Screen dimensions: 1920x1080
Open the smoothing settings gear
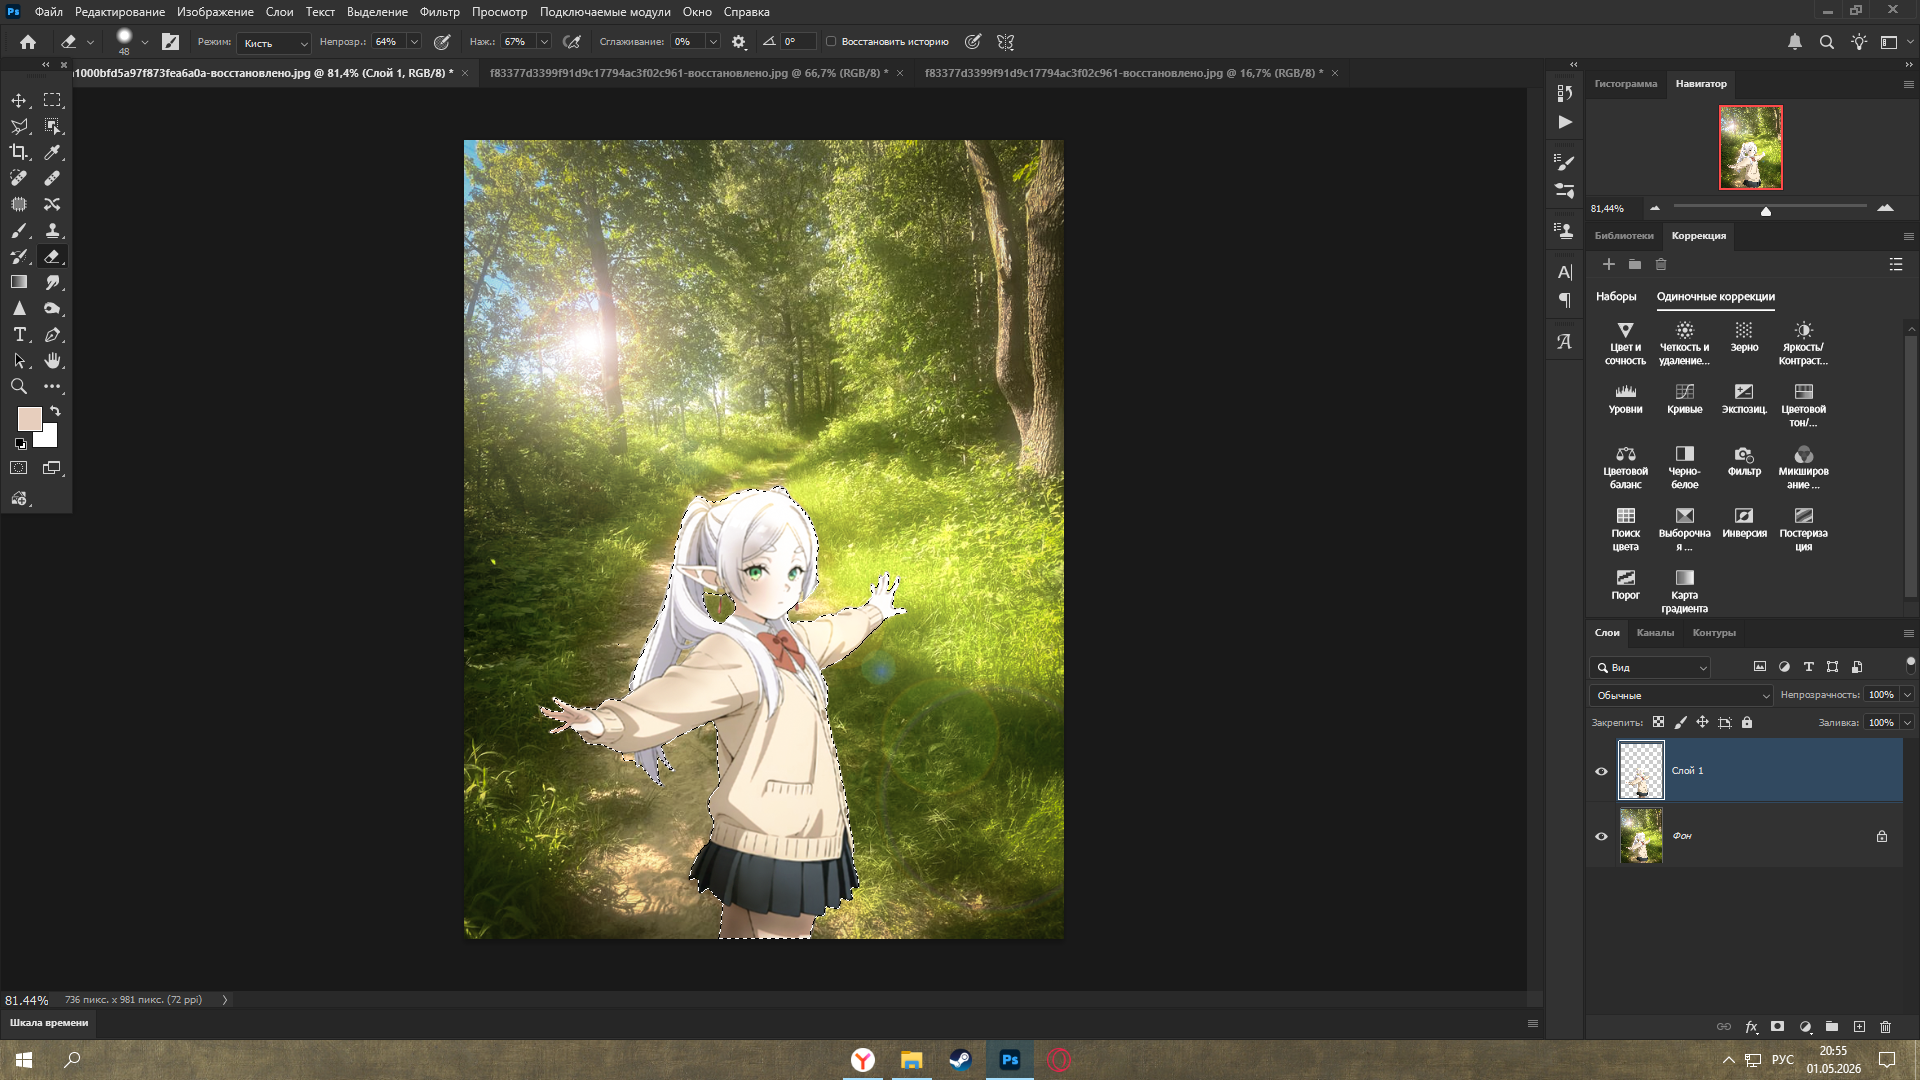point(739,42)
